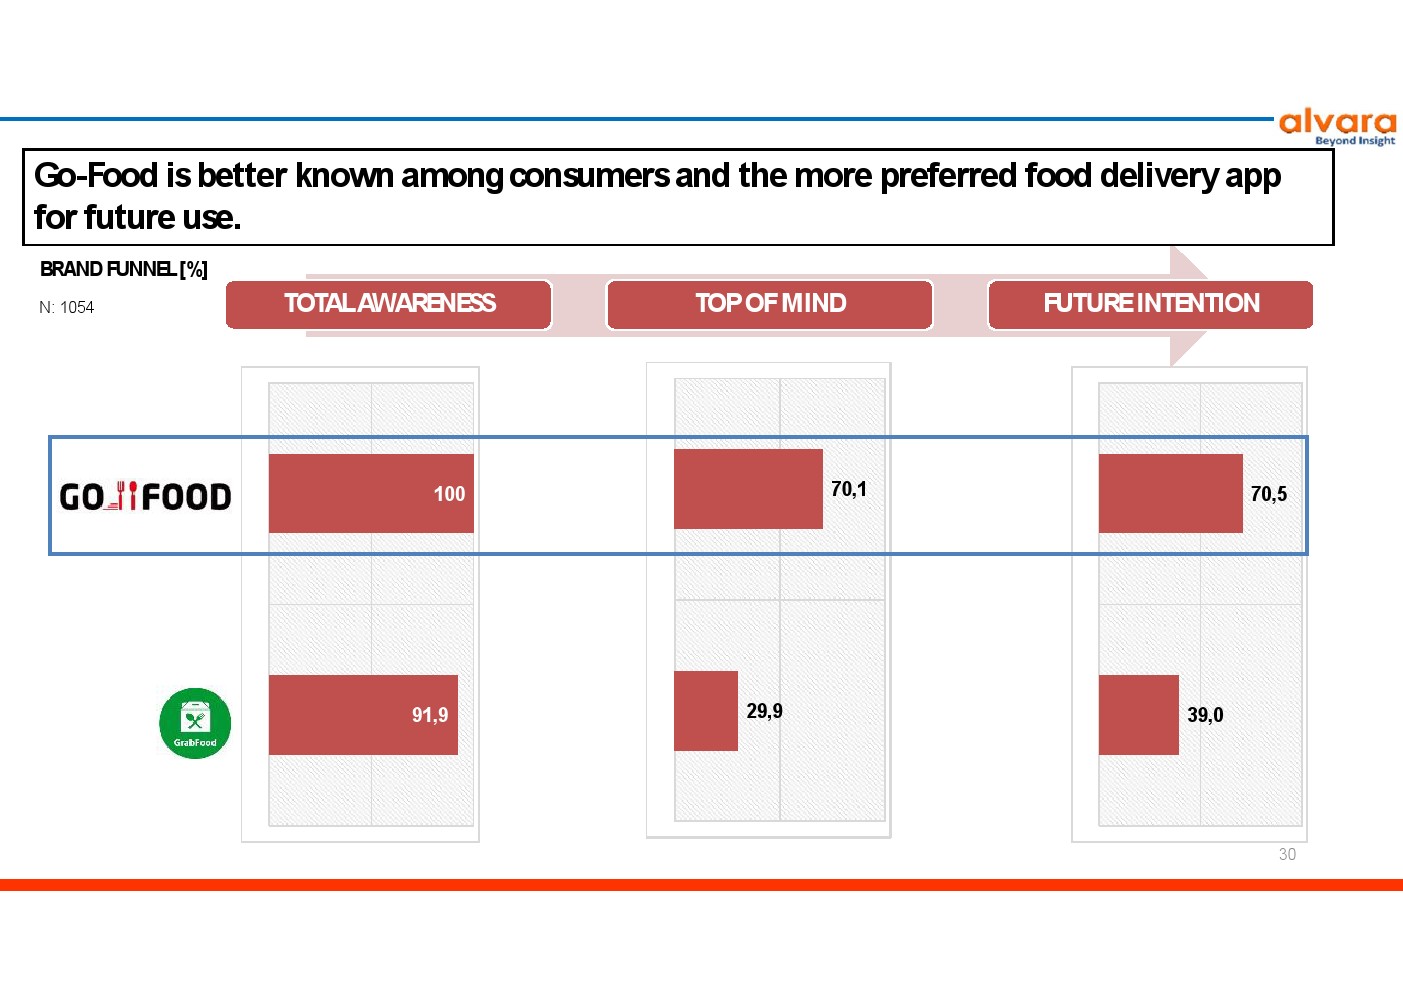The height and width of the screenshot is (992, 1403).
Task: Select the TOP OF MIND header box
Action: [770, 304]
